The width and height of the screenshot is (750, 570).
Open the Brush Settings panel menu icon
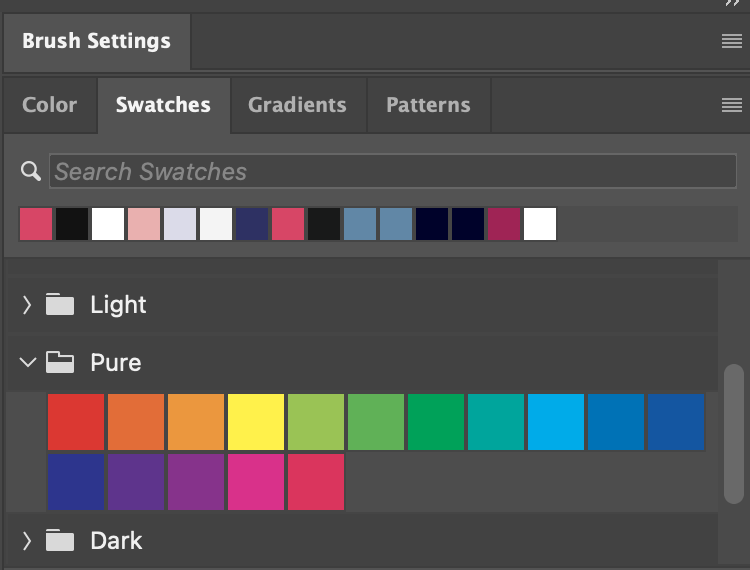(x=731, y=41)
